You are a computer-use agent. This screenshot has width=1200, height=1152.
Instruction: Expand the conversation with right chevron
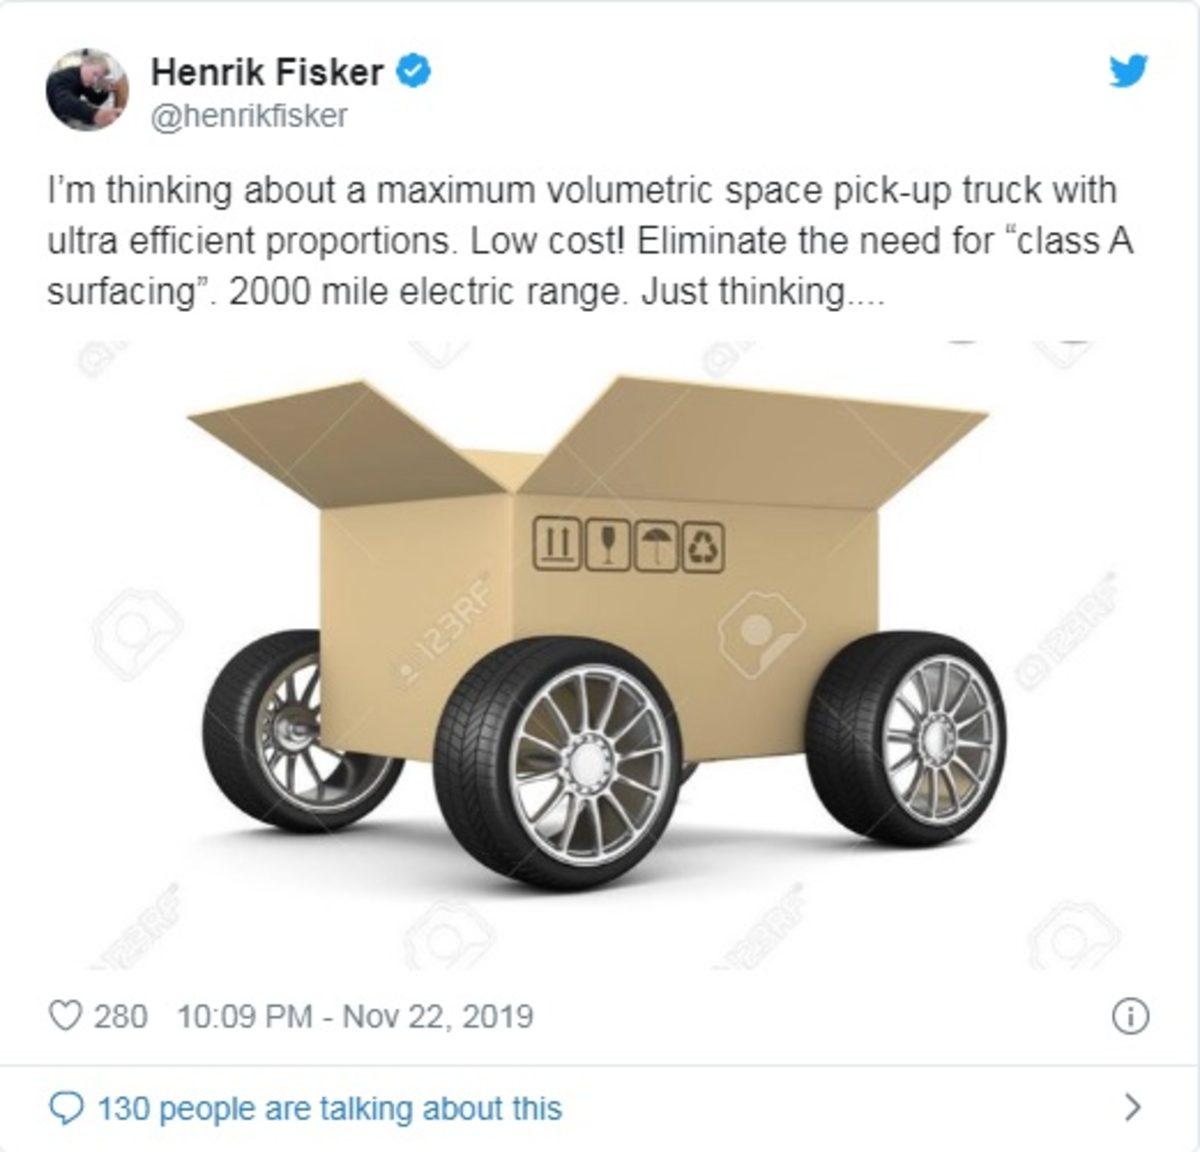pos(1132,1107)
